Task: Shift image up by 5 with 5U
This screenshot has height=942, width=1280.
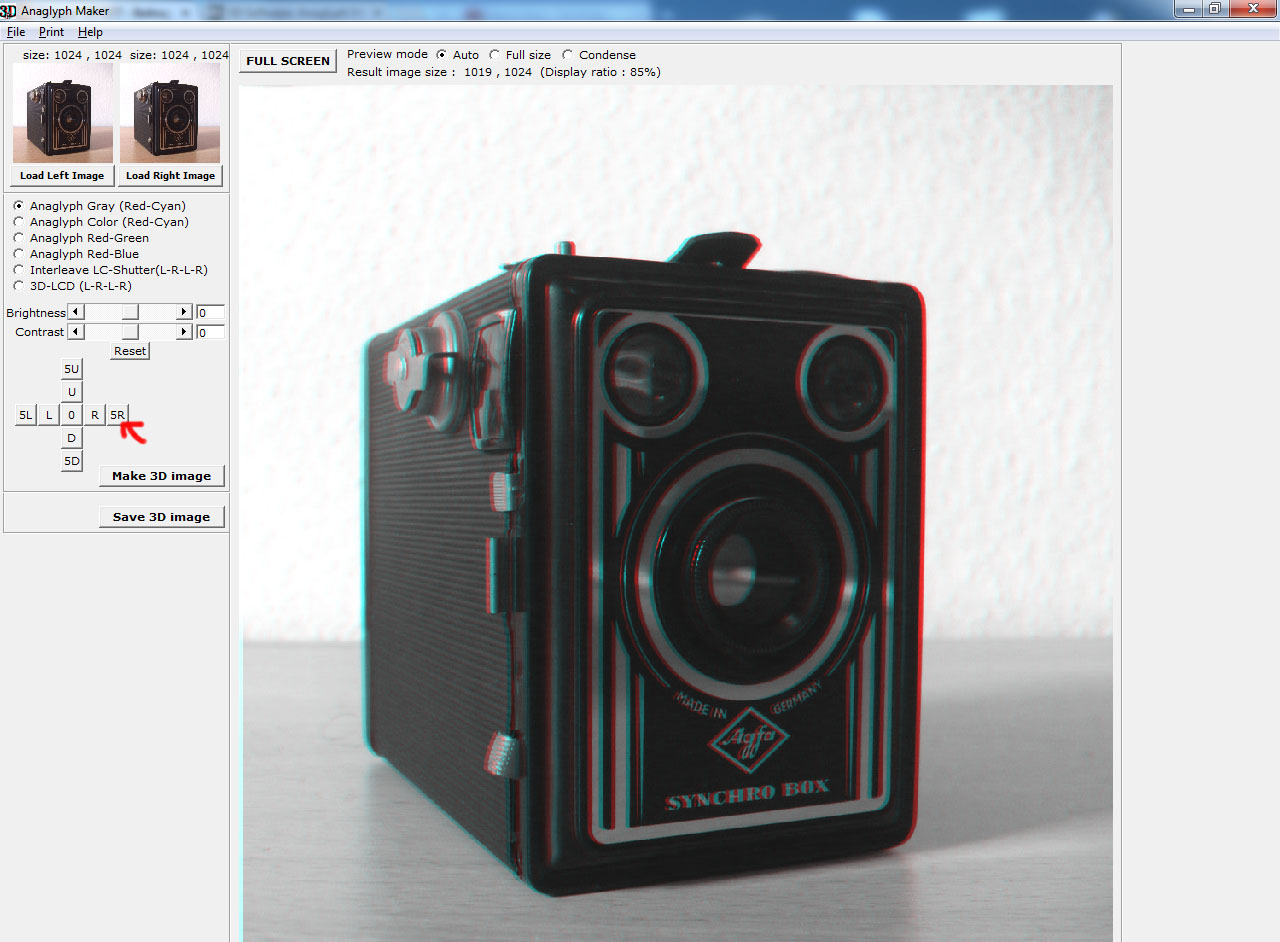Action: pyautogui.click(x=71, y=369)
